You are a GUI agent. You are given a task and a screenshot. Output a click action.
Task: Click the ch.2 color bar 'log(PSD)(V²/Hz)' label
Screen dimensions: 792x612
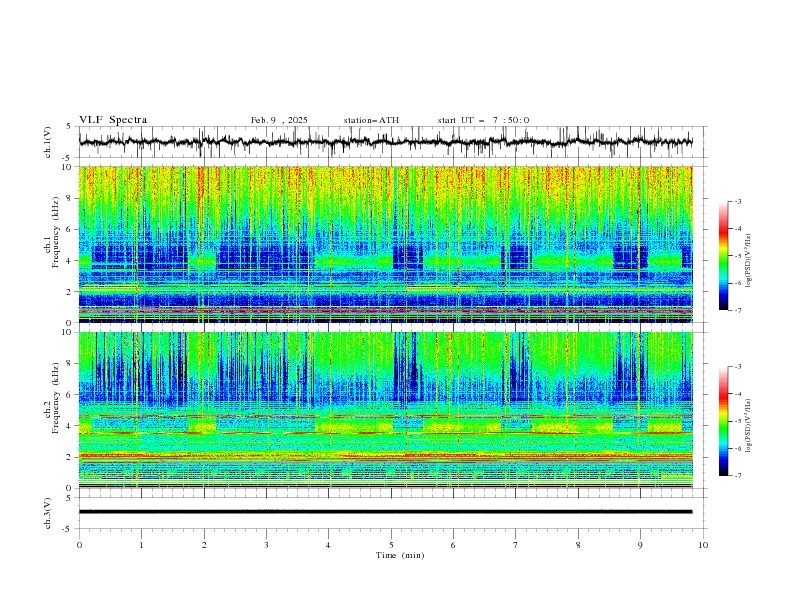click(x=748, y=426)
